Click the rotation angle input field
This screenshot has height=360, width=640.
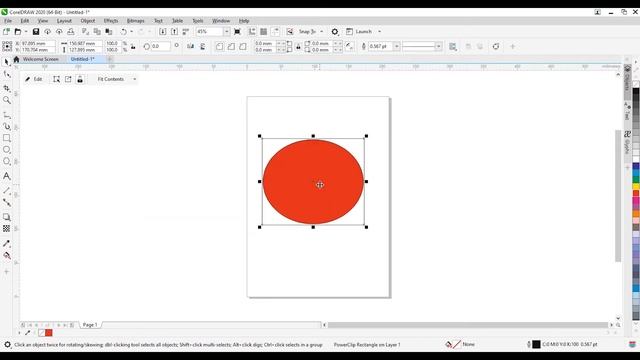[160, 47]
